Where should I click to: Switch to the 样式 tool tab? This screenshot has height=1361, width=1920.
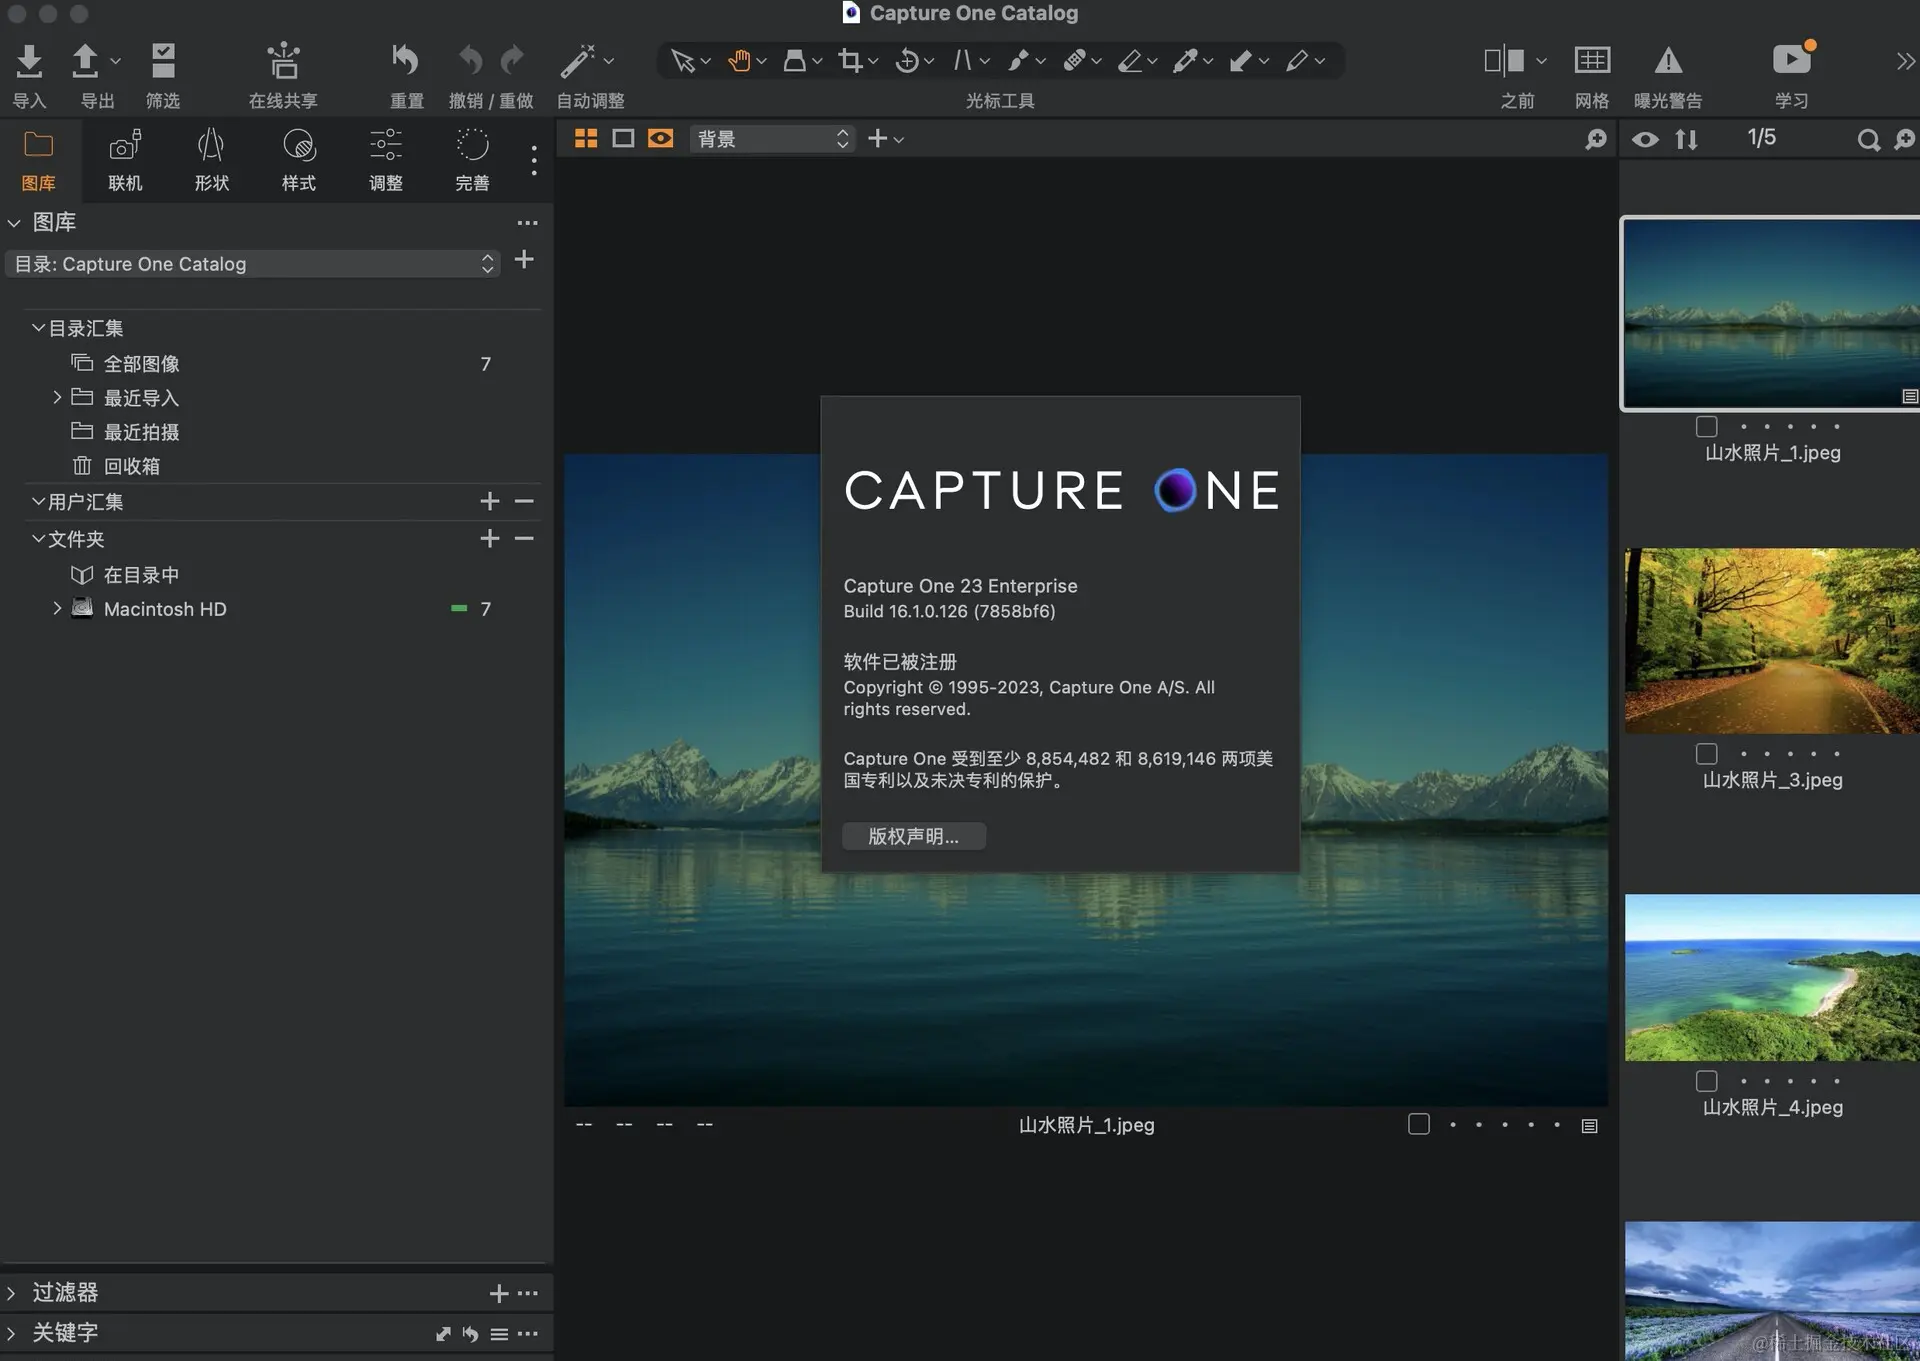pos(298,159)
